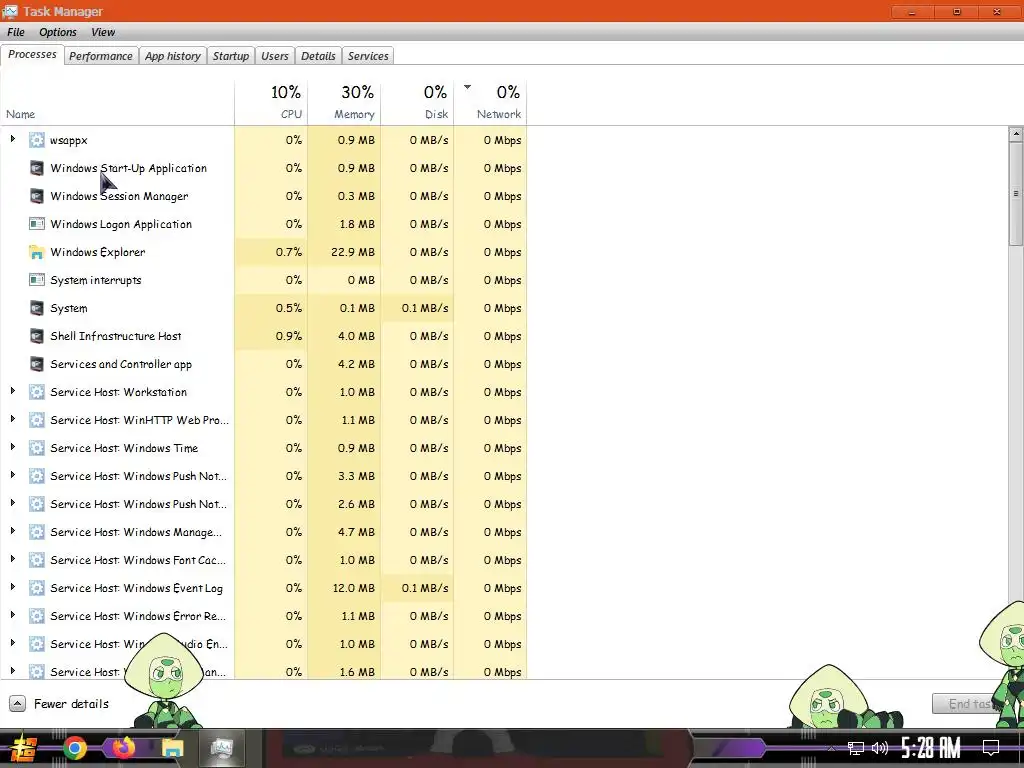Switch to the Details tab
The height and width of the screenshot is (768, 1024).
(x=318, y=56)
